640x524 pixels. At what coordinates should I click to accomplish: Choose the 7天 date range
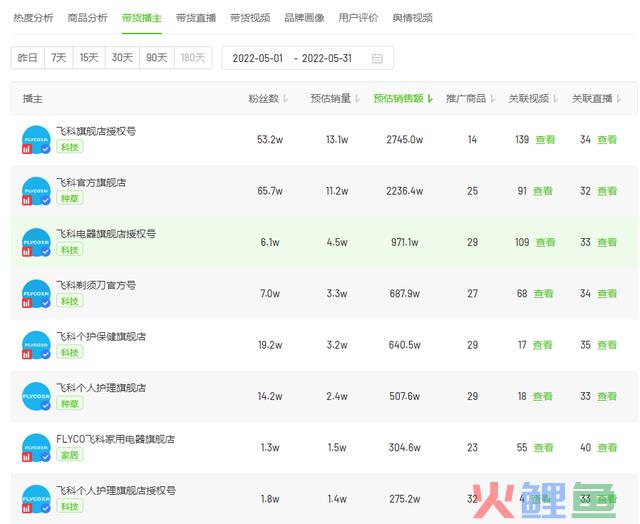tap(59, 58)
